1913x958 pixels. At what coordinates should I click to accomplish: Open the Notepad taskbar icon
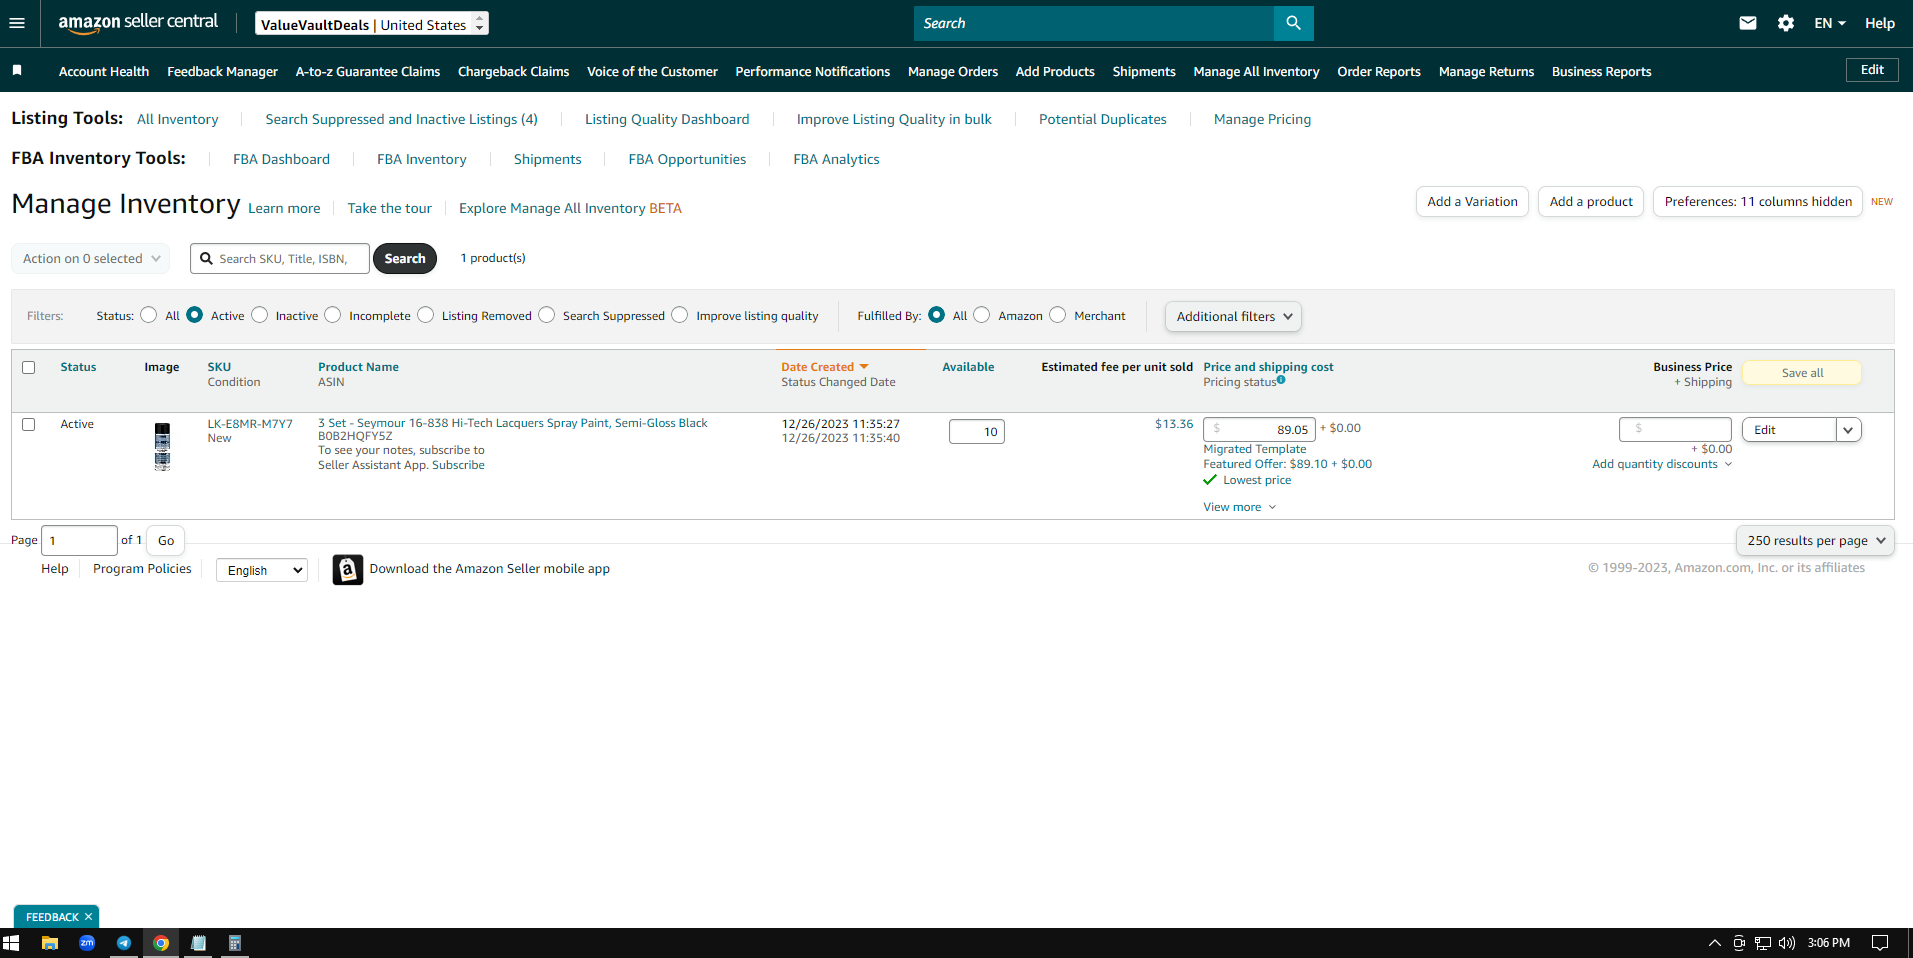tap(198, 943)
